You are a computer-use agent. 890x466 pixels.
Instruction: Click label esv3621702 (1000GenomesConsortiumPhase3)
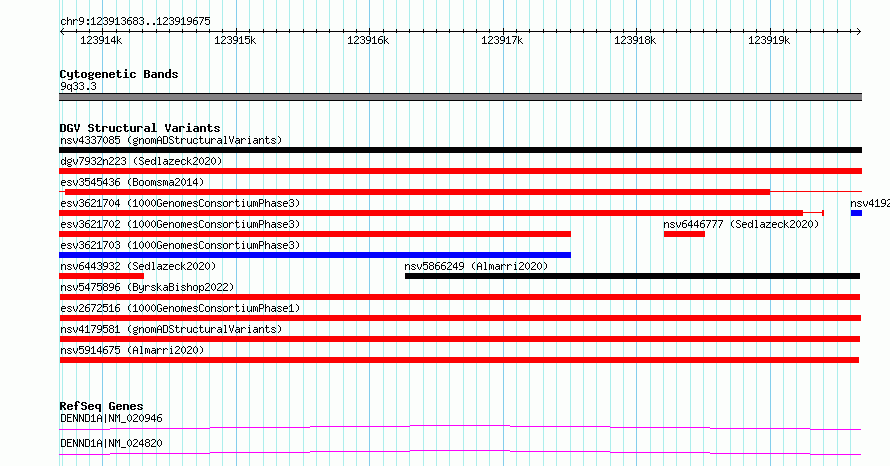tap(180, 224)
